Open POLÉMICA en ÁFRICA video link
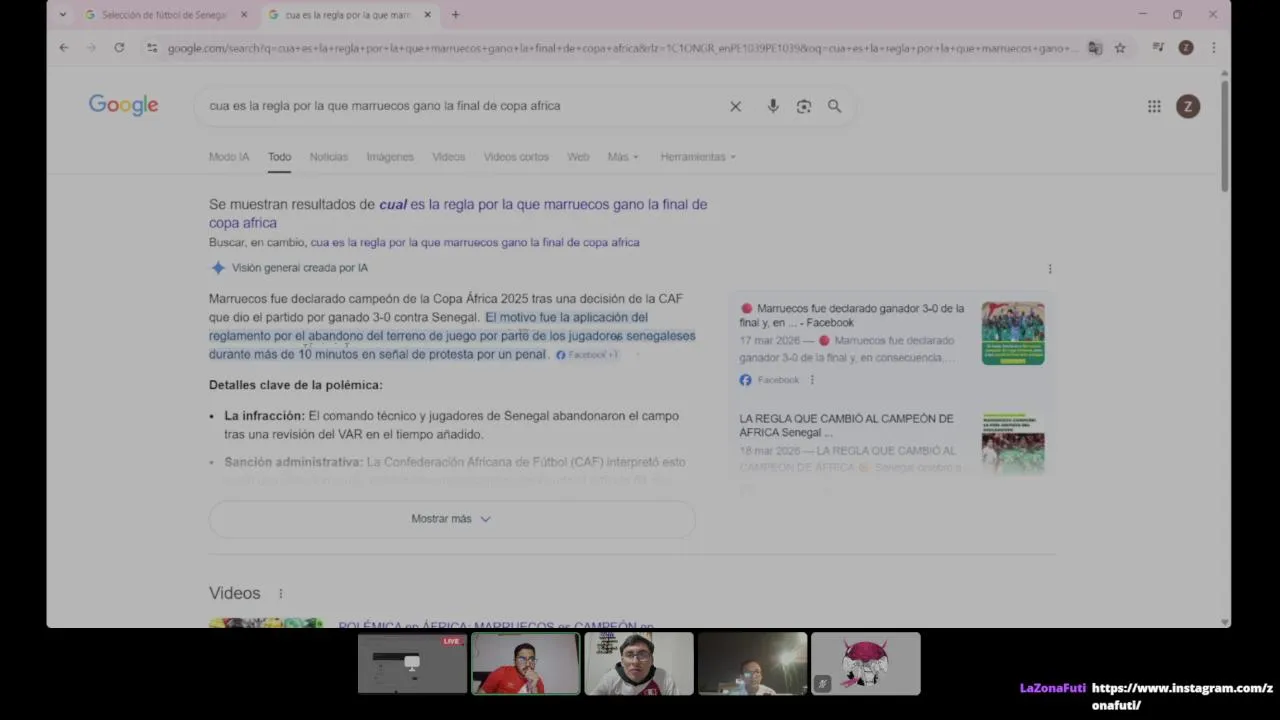1280x720 pixels. (x=496, y=626)
